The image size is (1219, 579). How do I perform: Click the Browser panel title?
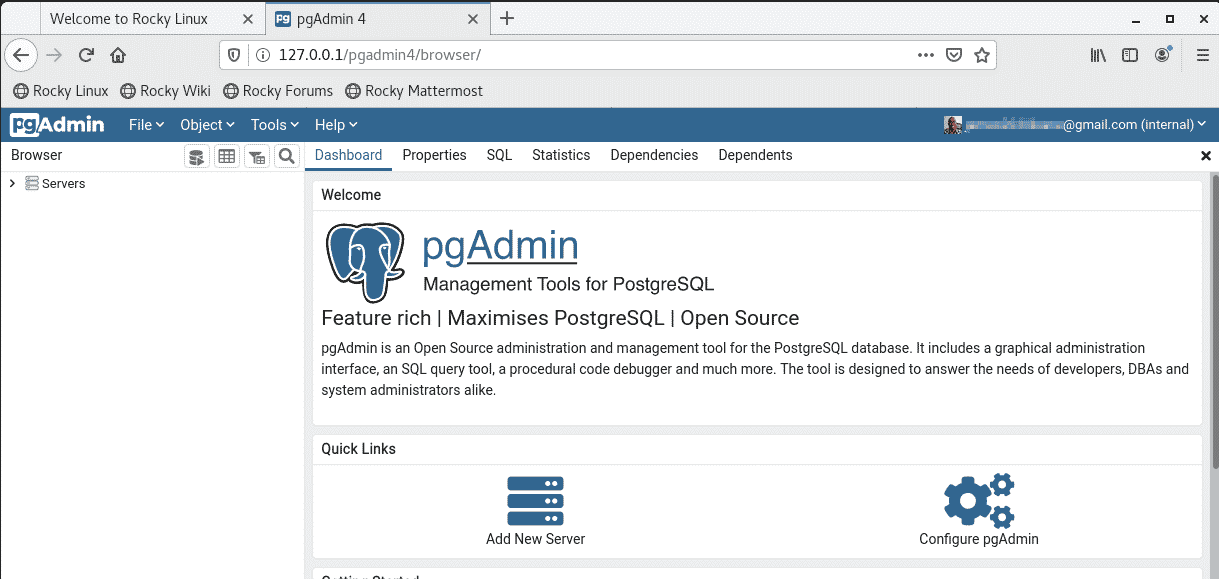tap(37, 155)
